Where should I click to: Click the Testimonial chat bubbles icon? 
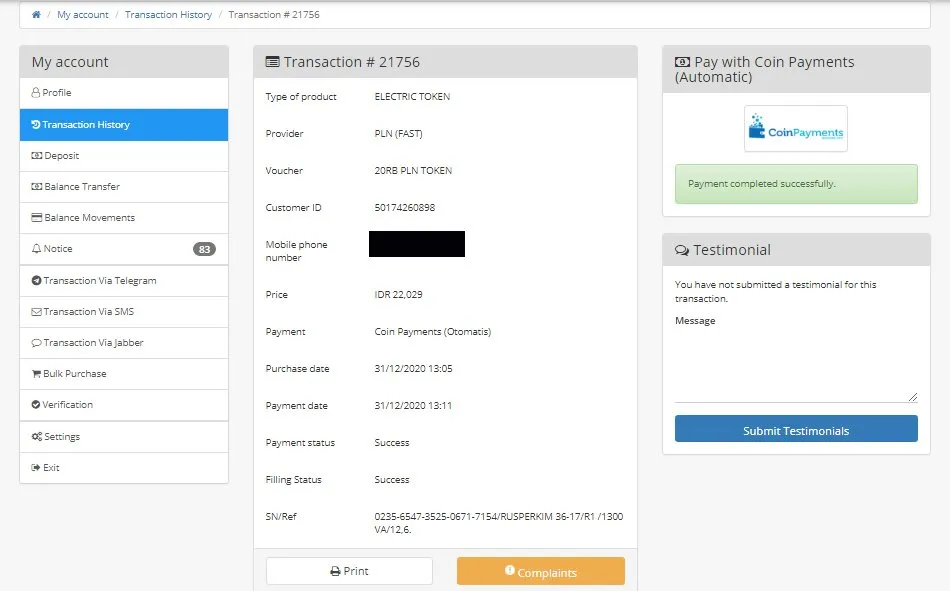(682, 250)
